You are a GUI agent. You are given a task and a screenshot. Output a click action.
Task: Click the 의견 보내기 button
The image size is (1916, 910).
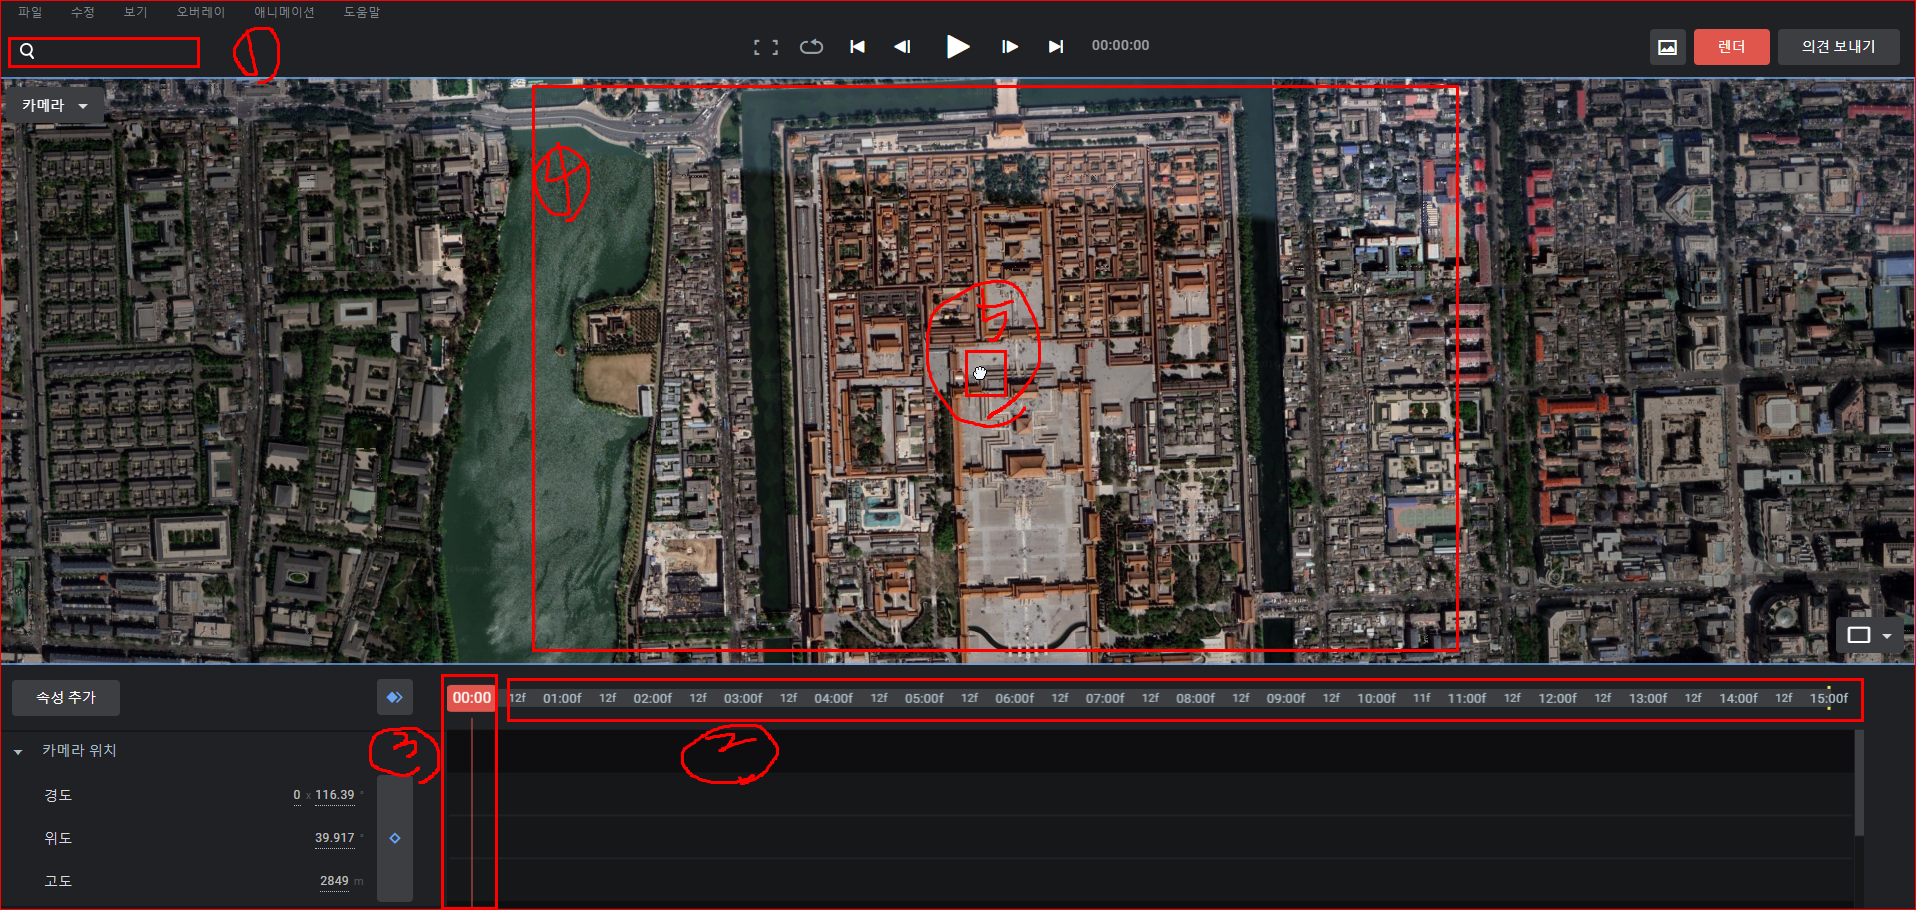pos(1838,47)
